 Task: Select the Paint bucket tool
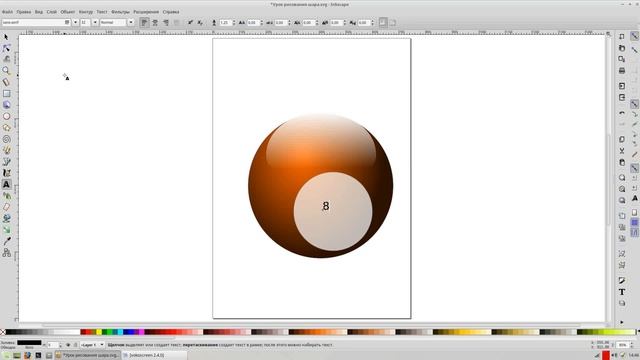click(x=6, y=218)
